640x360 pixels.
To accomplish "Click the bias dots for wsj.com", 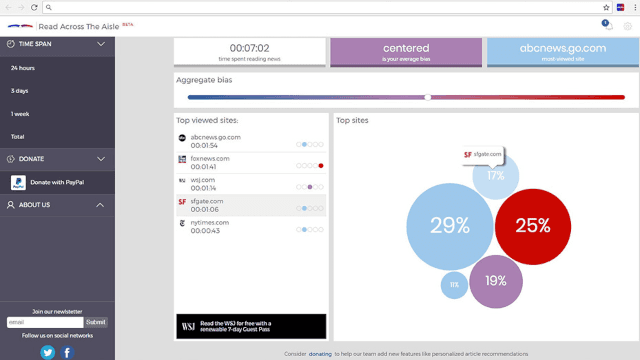I will [310, 187].
